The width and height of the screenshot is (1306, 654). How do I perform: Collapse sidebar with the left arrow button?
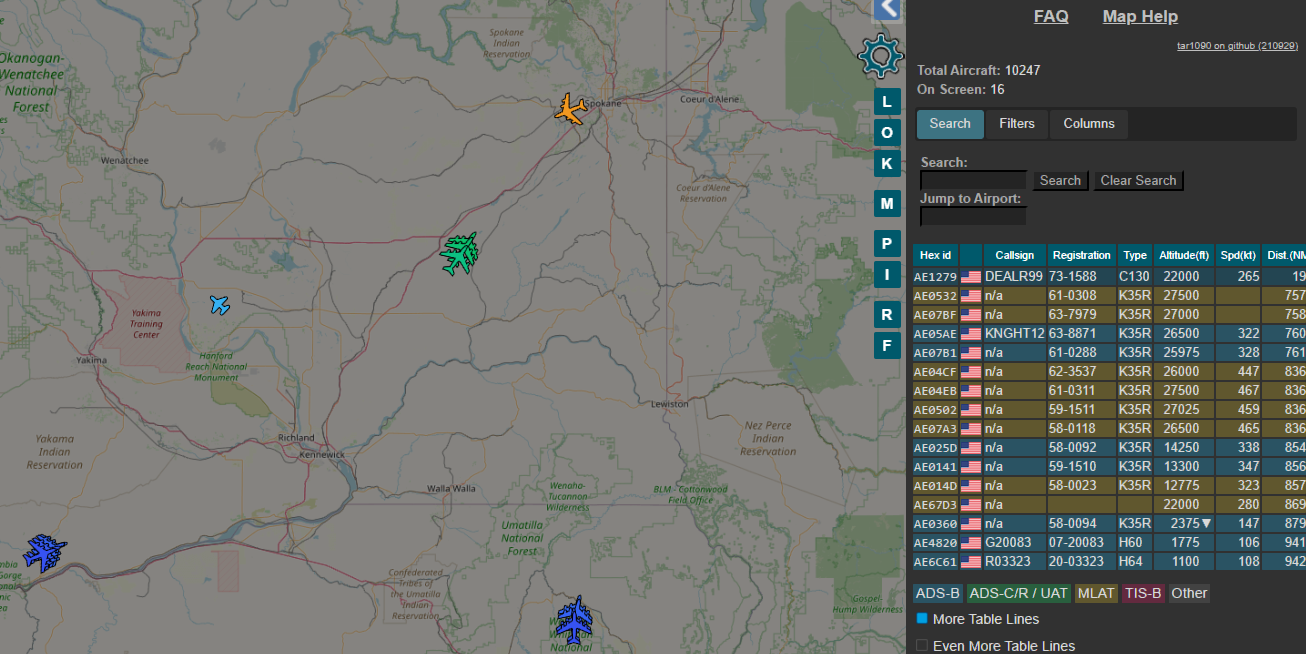tap(886, 9)
